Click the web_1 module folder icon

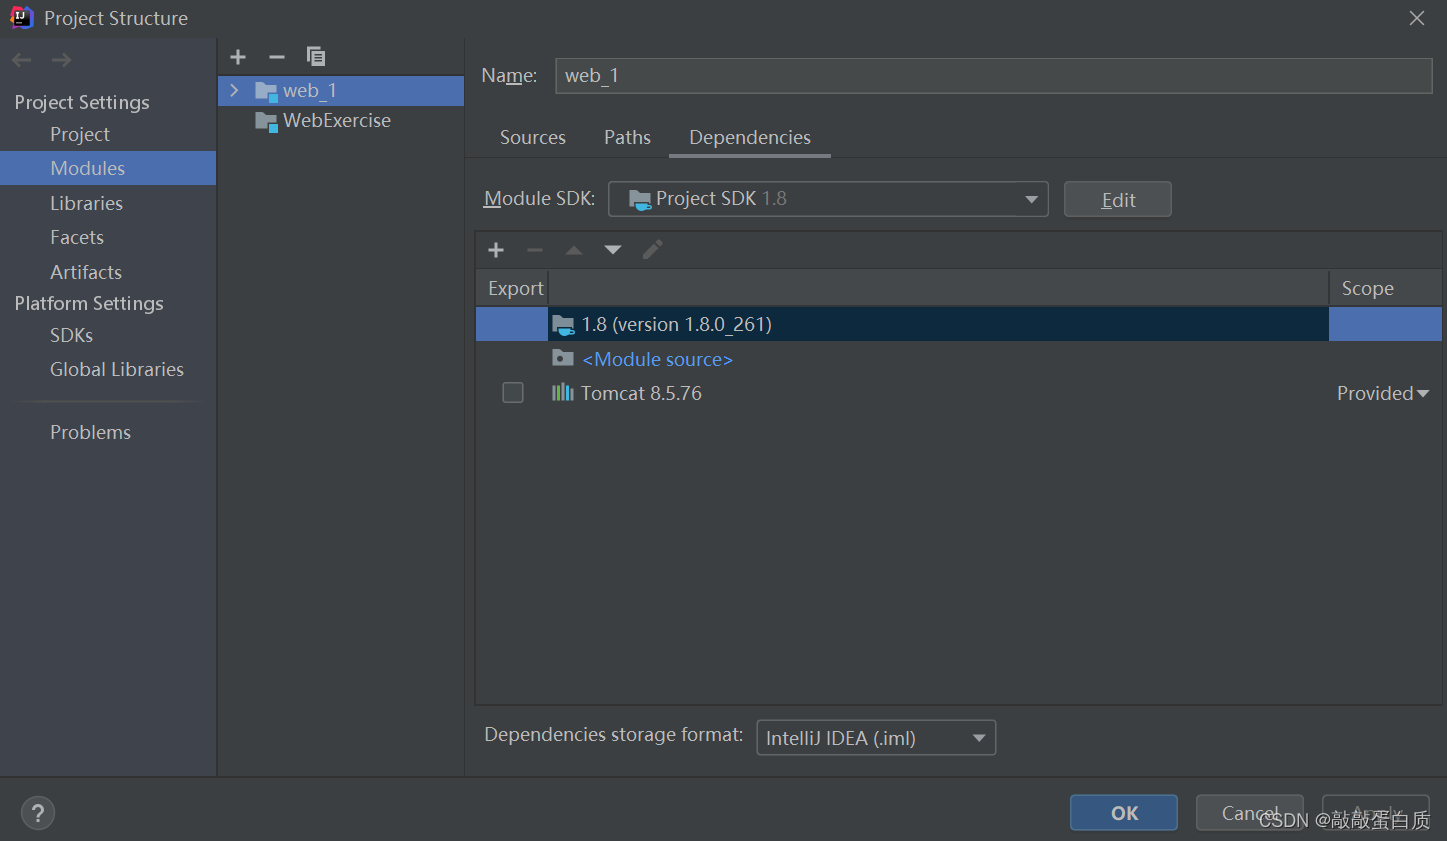266,91
